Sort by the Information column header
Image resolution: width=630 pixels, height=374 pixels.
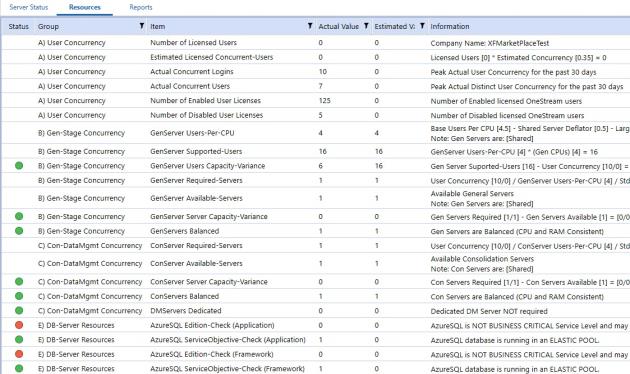[x=450, y=27]
